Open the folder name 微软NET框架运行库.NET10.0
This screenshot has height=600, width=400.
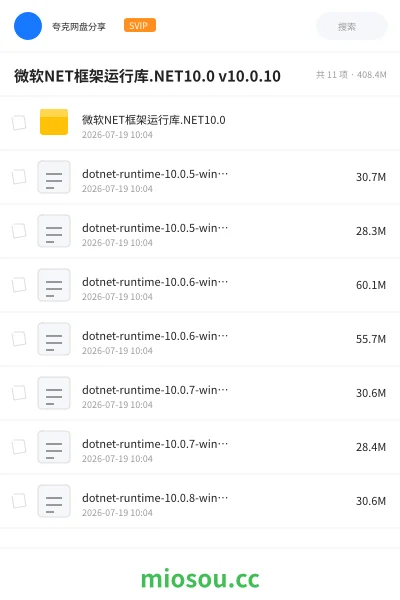153,120
